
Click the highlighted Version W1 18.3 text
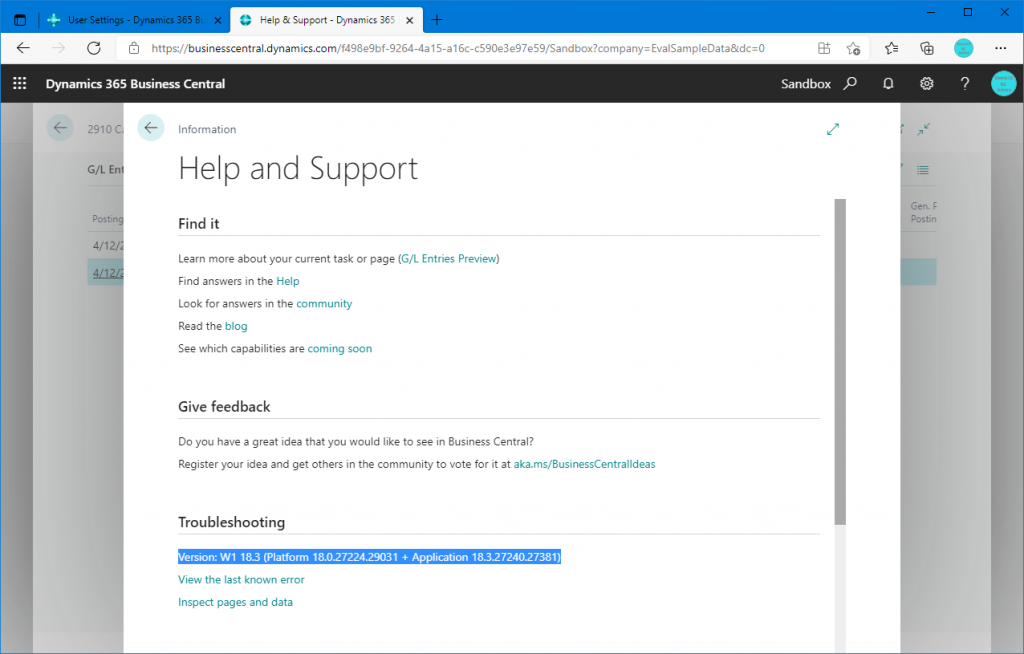(x=370, y=557)
